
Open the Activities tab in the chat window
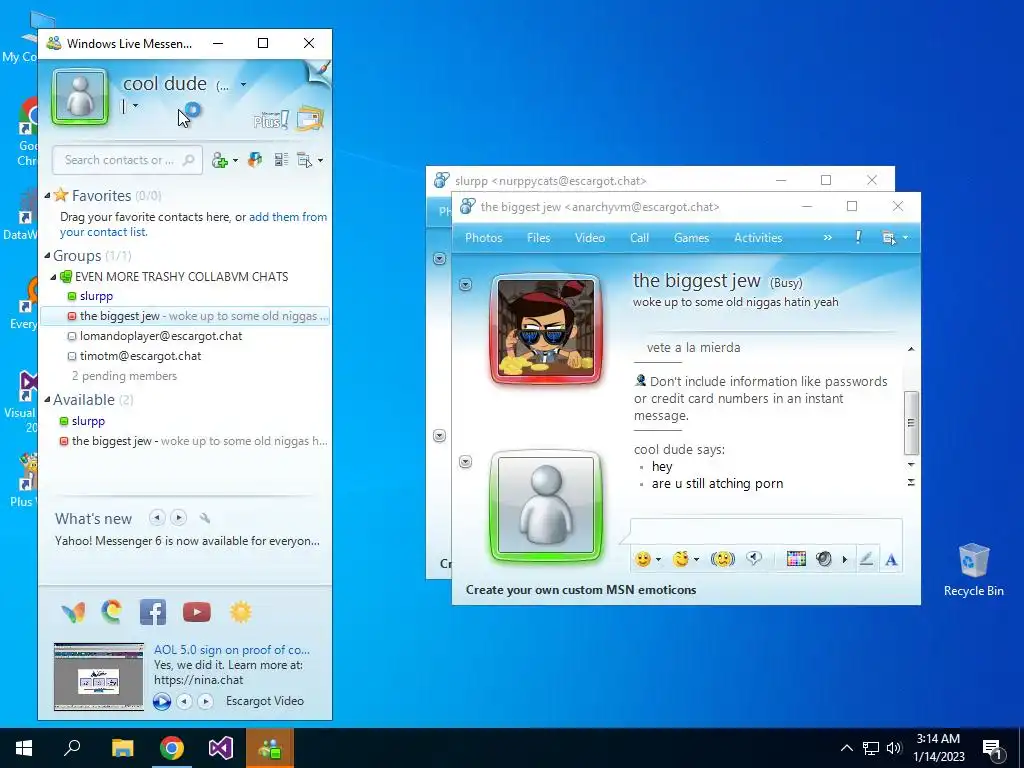[758, 238]
